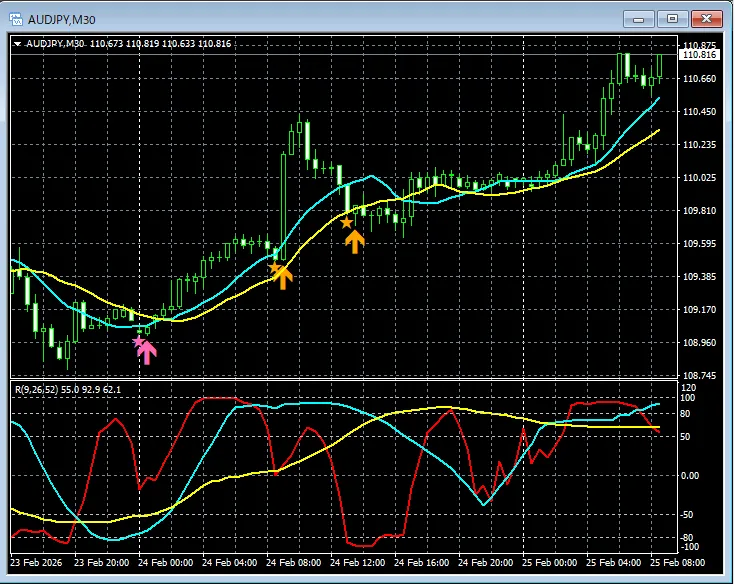Click the pink star marker
The height and width of the screenshot is (584, 735).
(x=139, y=341)
